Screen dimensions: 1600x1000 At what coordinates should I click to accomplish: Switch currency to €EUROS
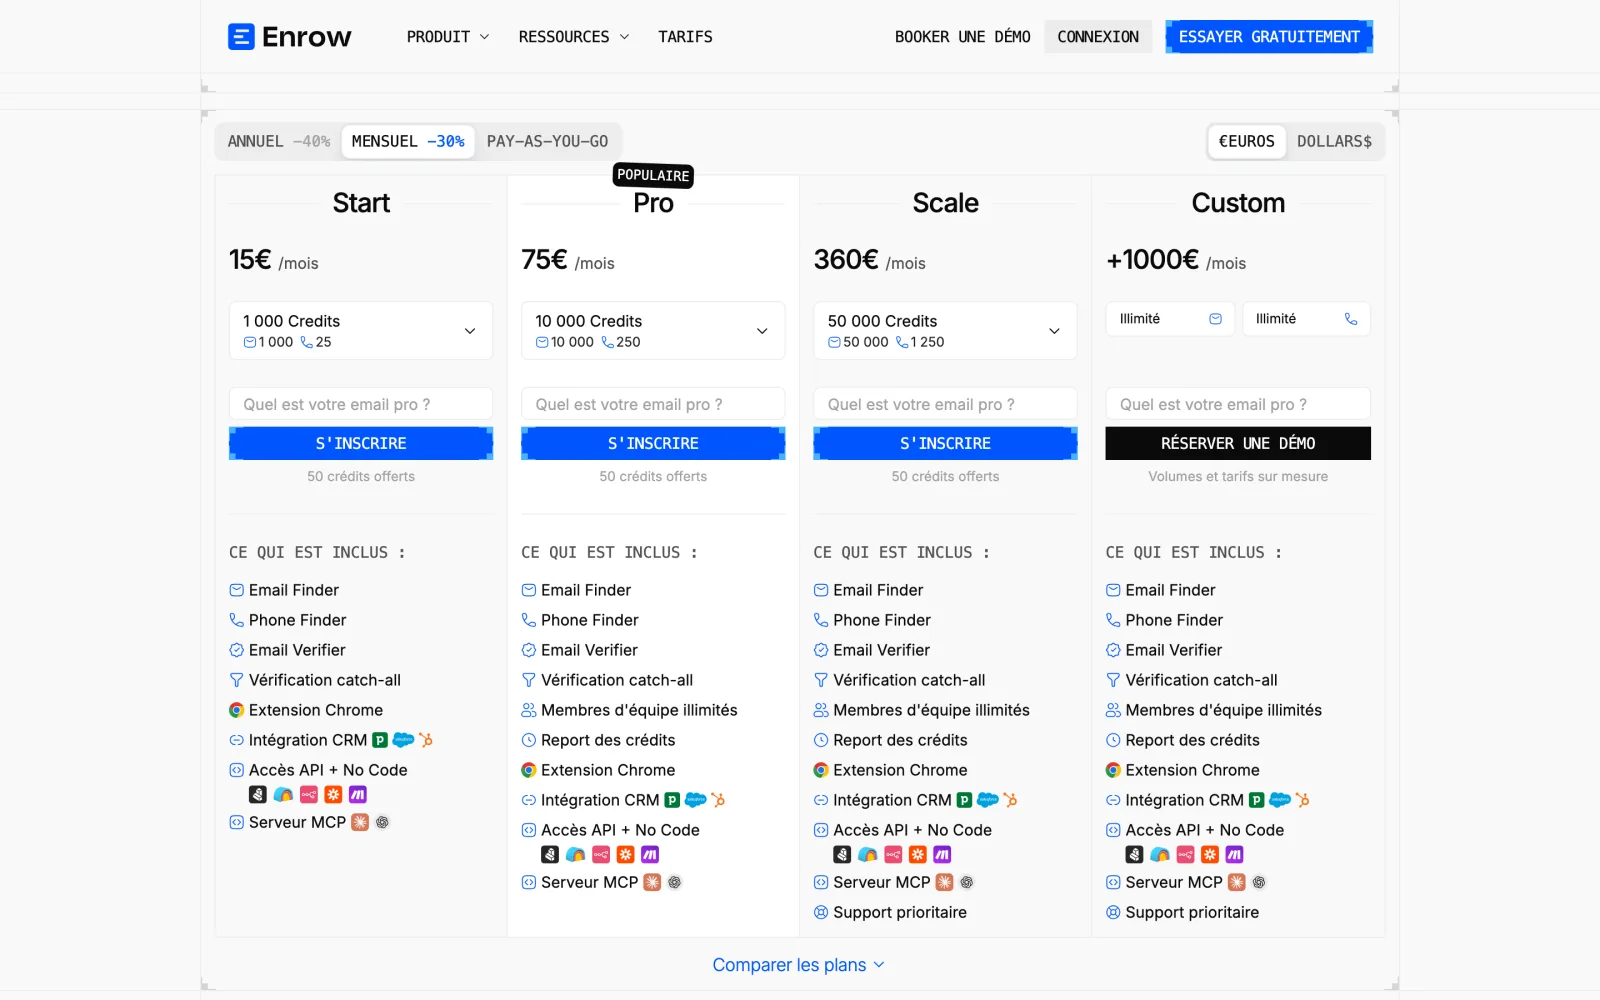(x=1246, y=141)
